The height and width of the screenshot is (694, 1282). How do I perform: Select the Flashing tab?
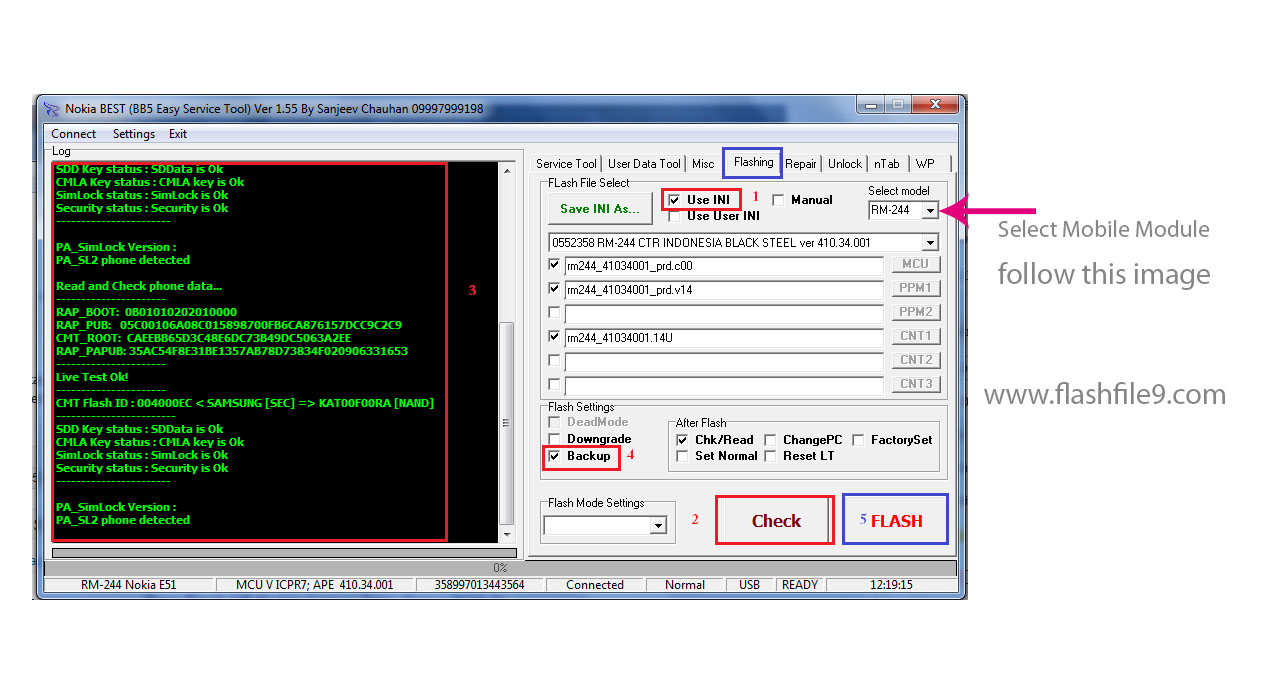(x=753, y=162)
